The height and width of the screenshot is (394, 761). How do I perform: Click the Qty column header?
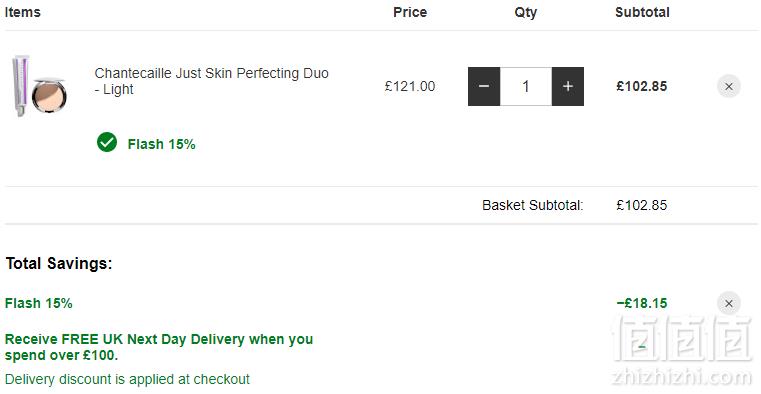[x=526, y=12]
